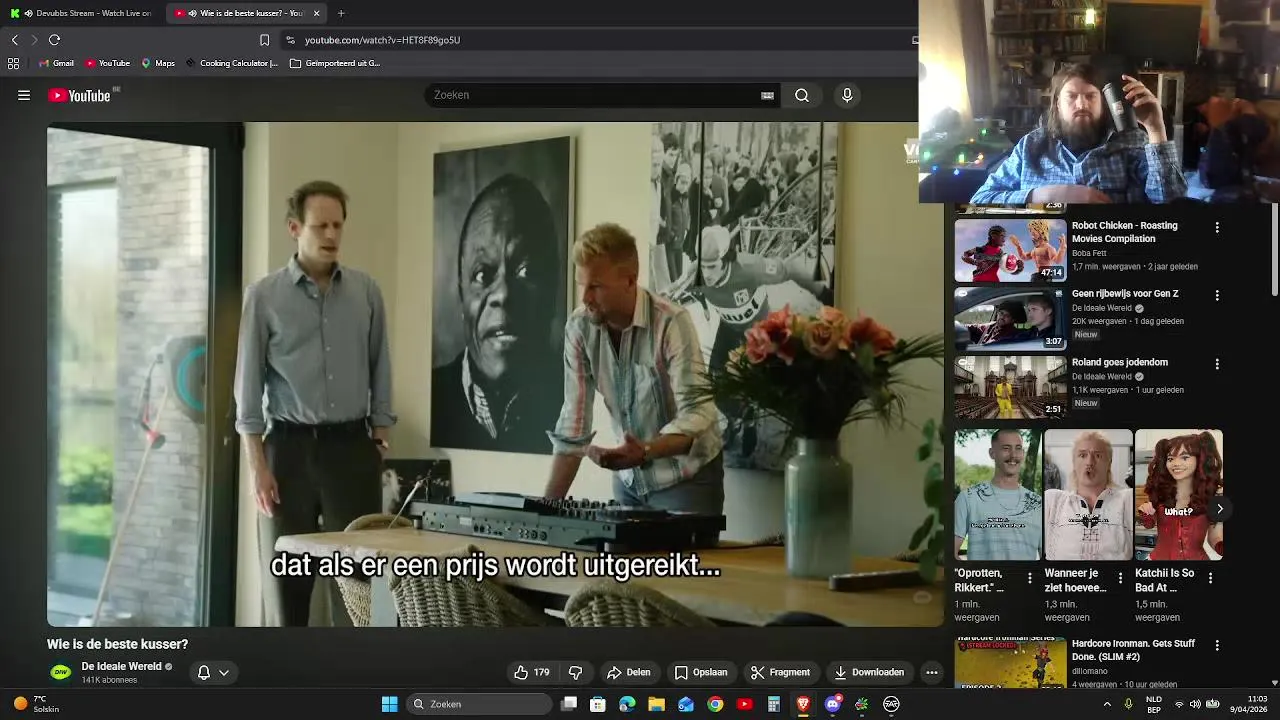Open options menu for 'Geen rijbewijs voor Gen Z'
The image size is (1280, 720).
point(1217,296)
